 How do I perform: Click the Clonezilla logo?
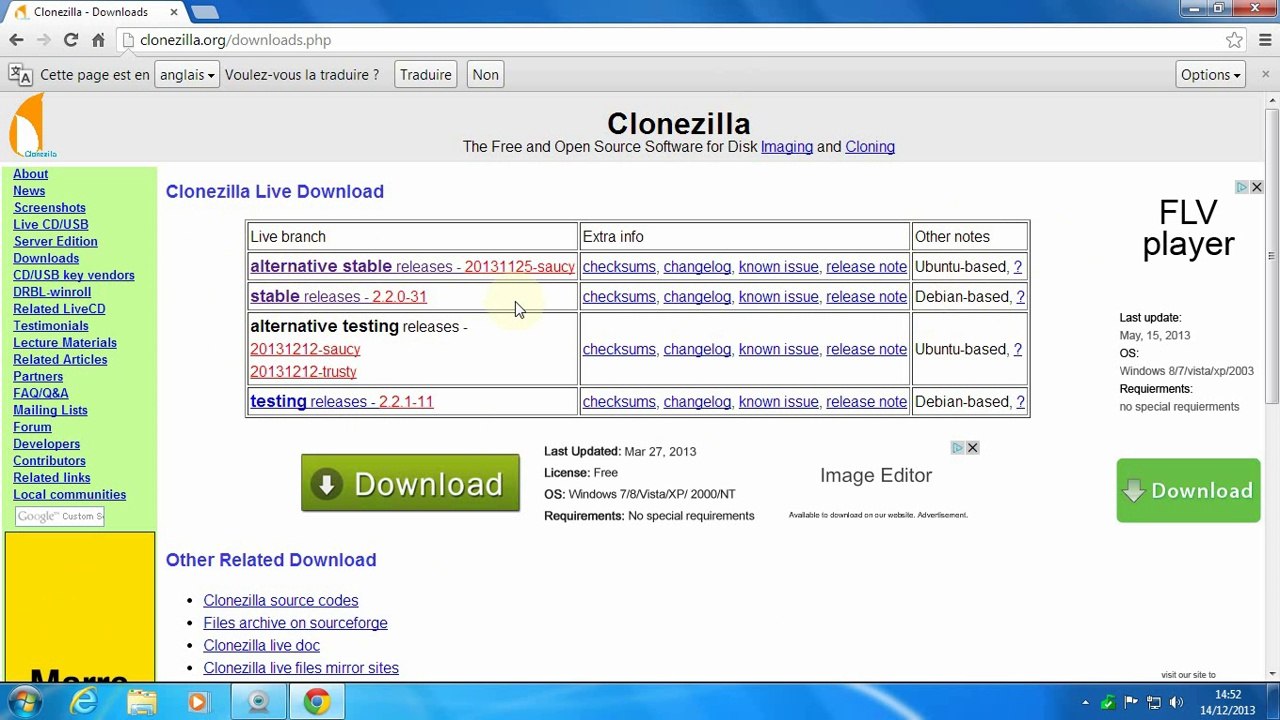pyautogui.click(x=31, y=126)
